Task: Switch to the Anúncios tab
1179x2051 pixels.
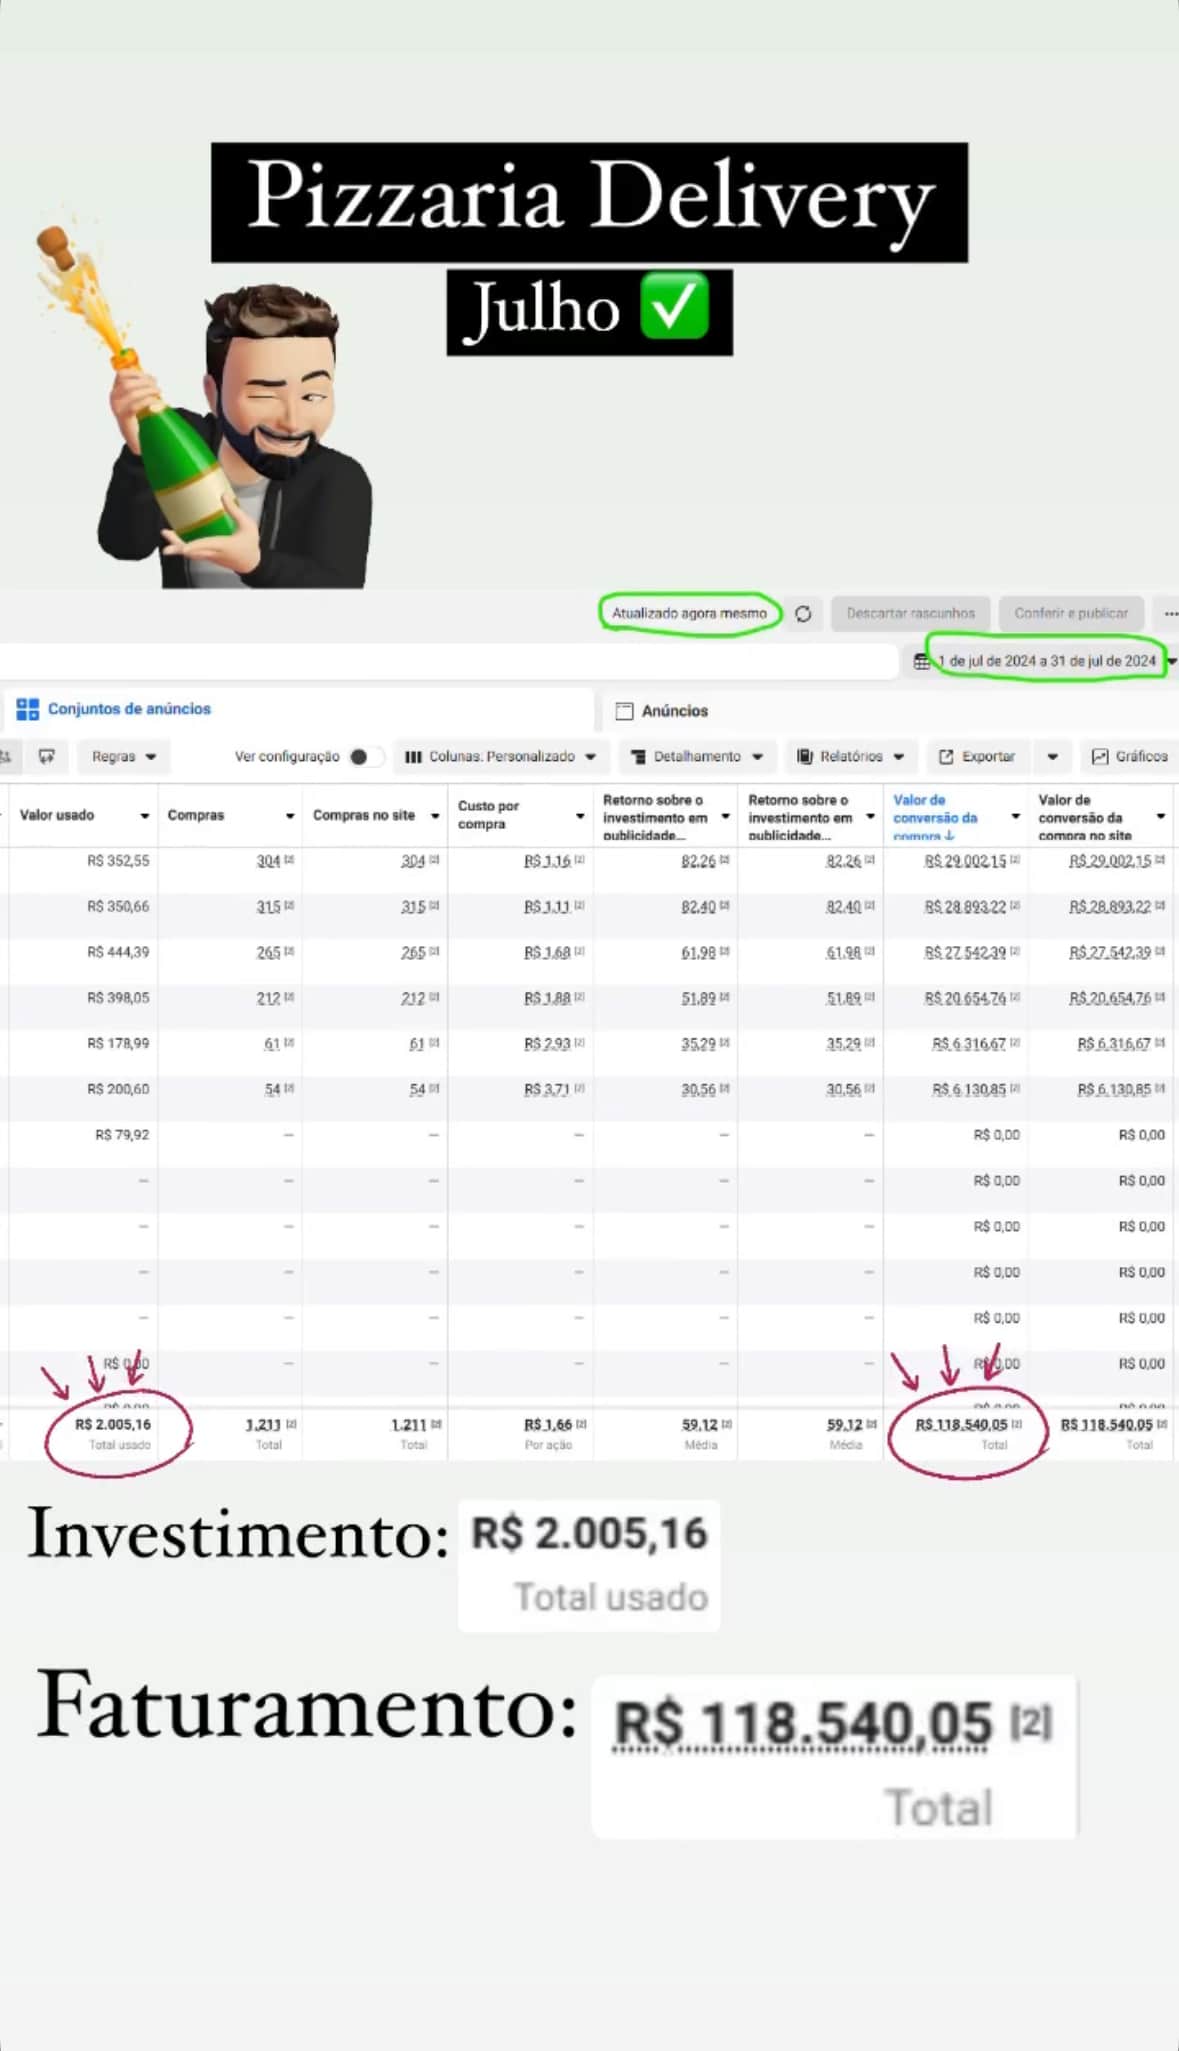Action: tap(674, 711)
